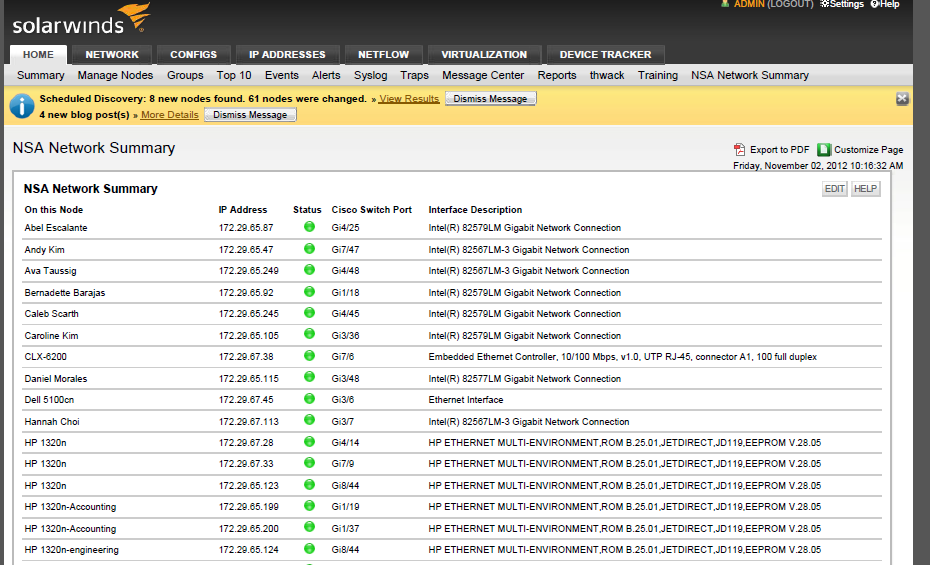
Task: Dismiss the new blog posts message
Action: click(x=250, y=114)
